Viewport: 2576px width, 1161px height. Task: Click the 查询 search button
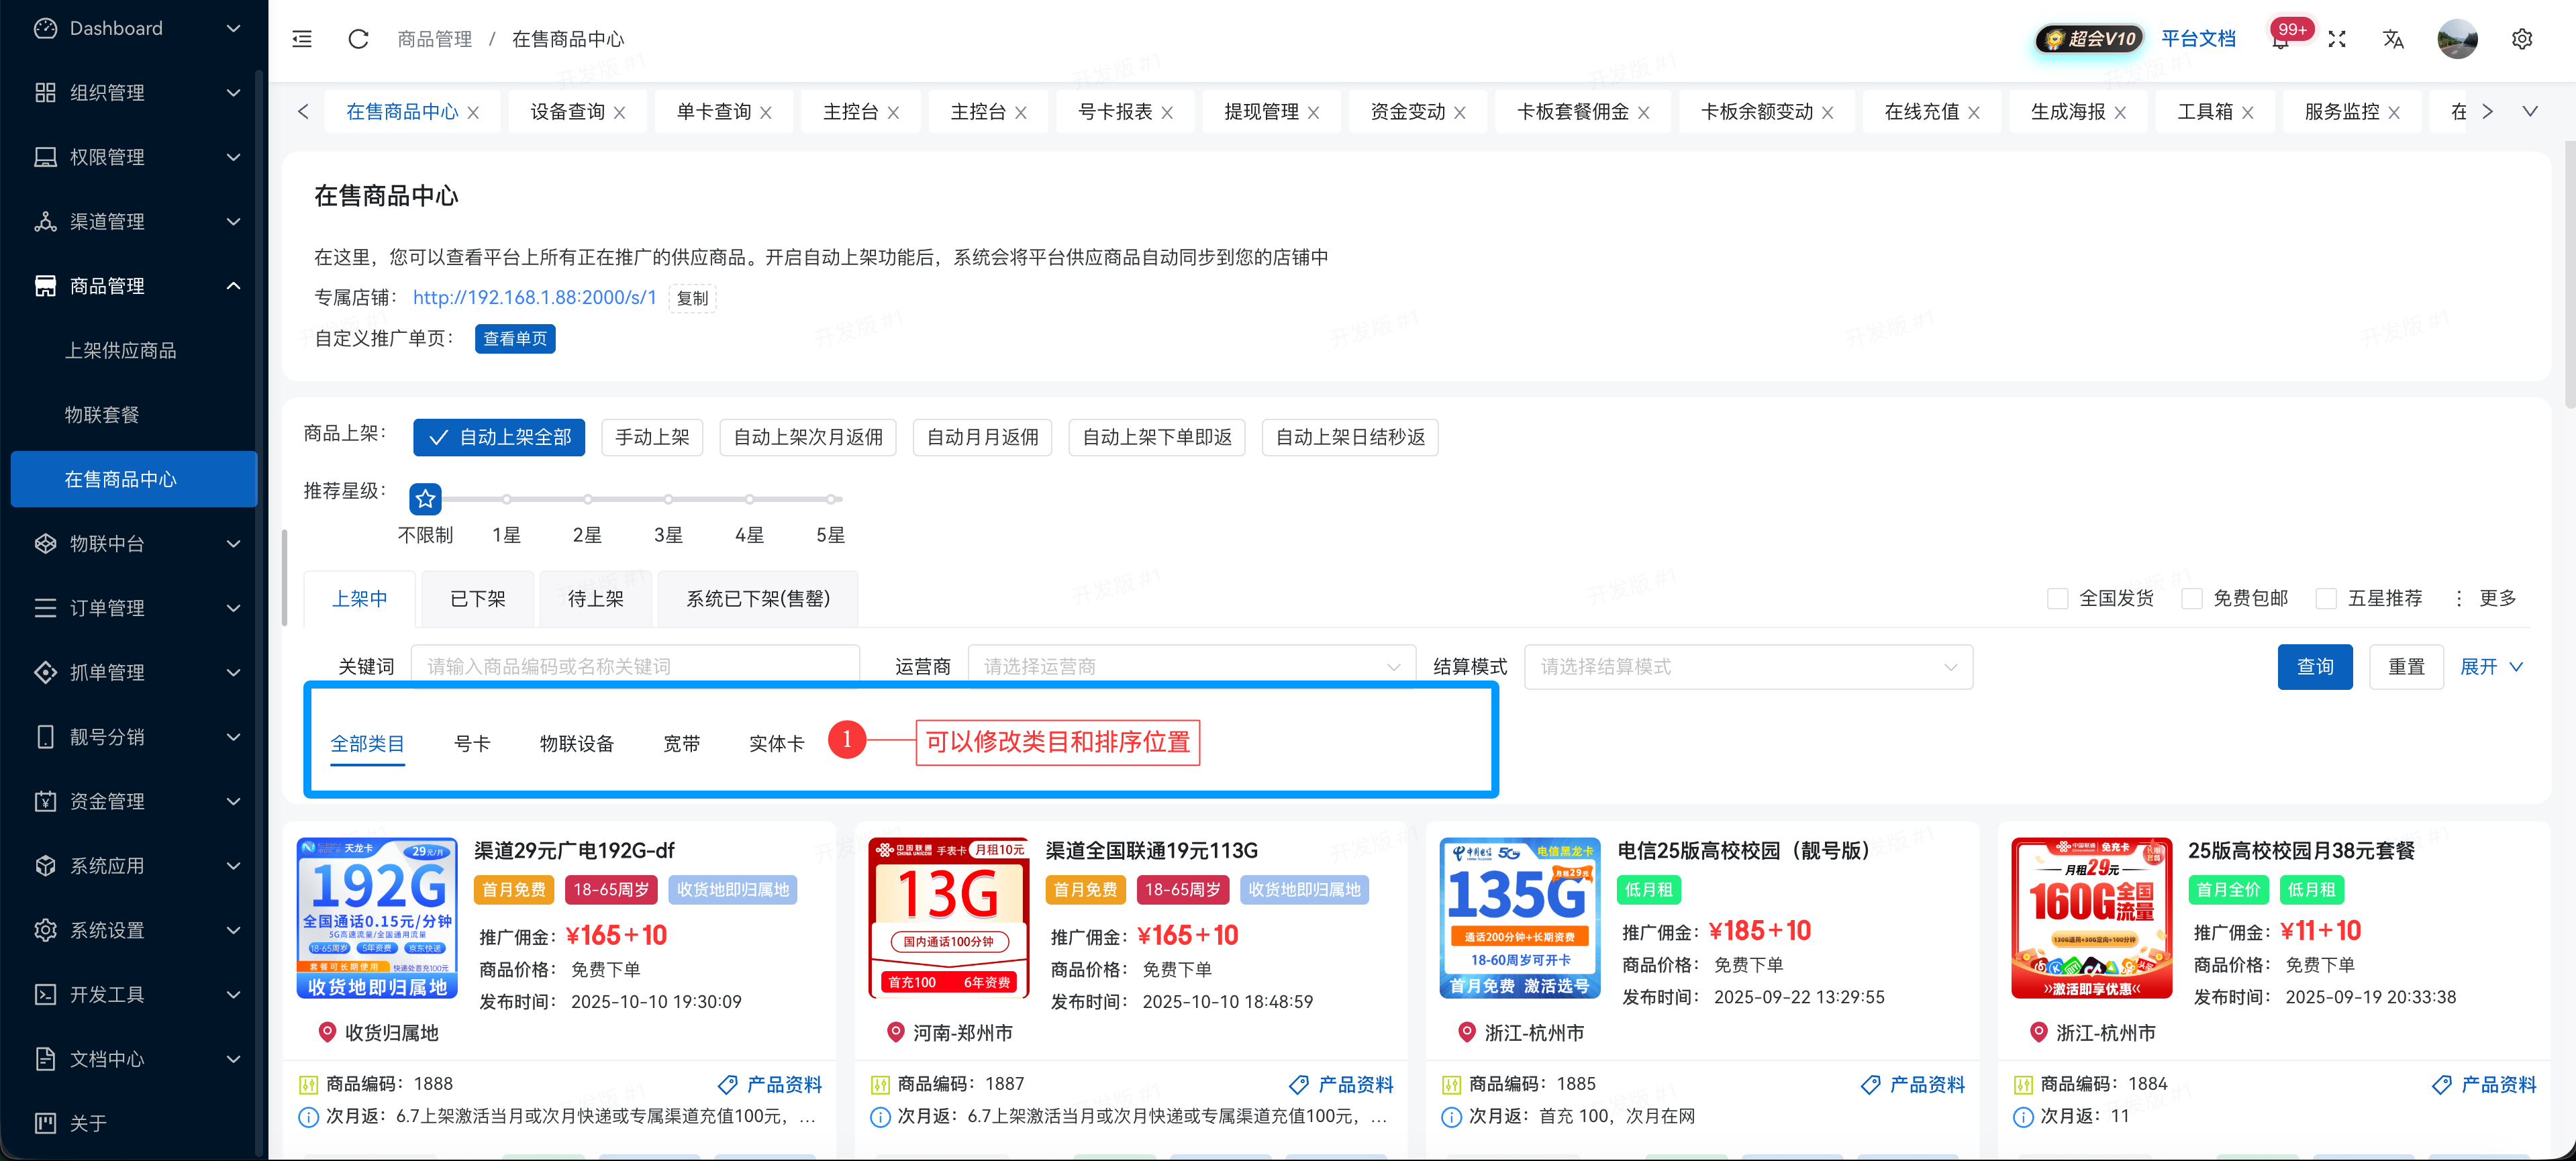2315,666
